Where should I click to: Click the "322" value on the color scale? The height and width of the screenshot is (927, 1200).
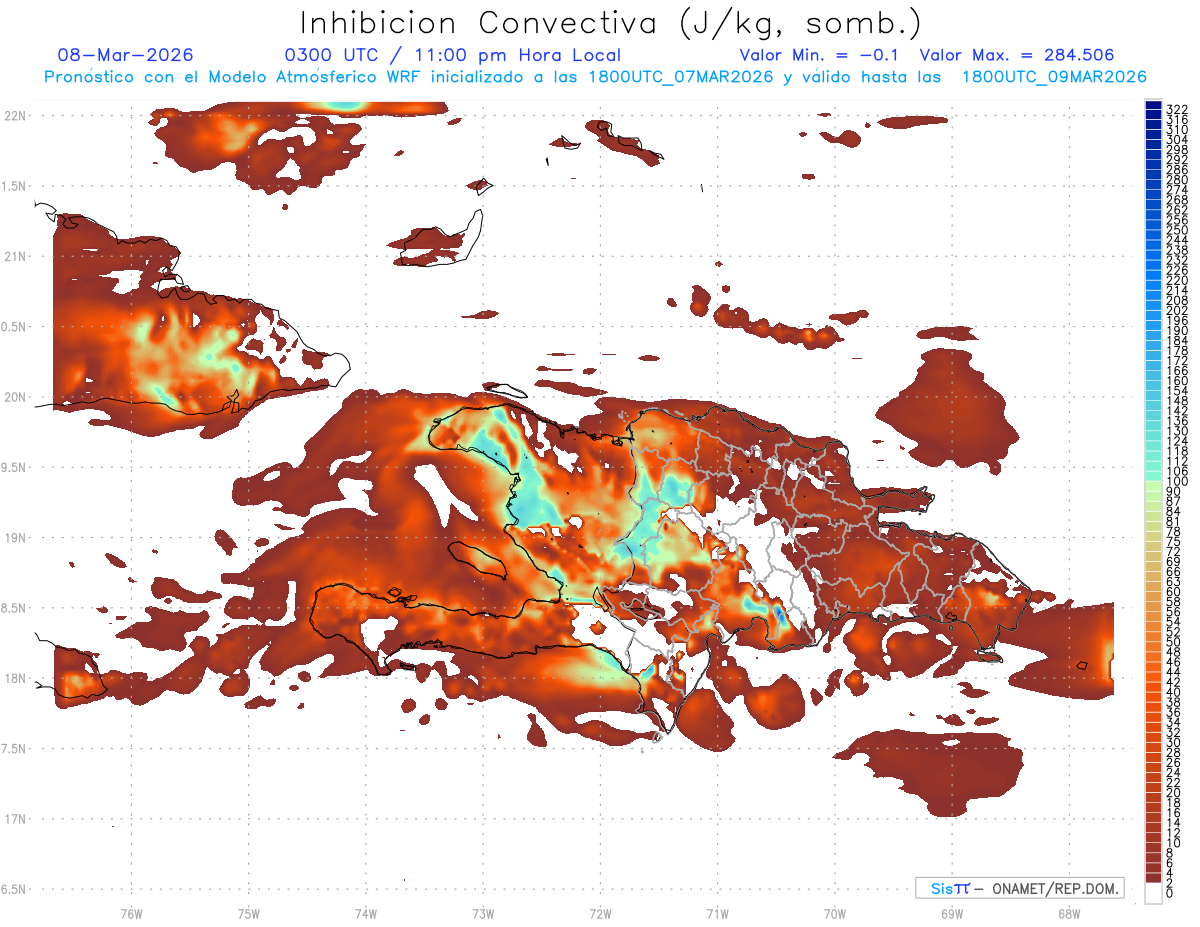click(1176, 108)
